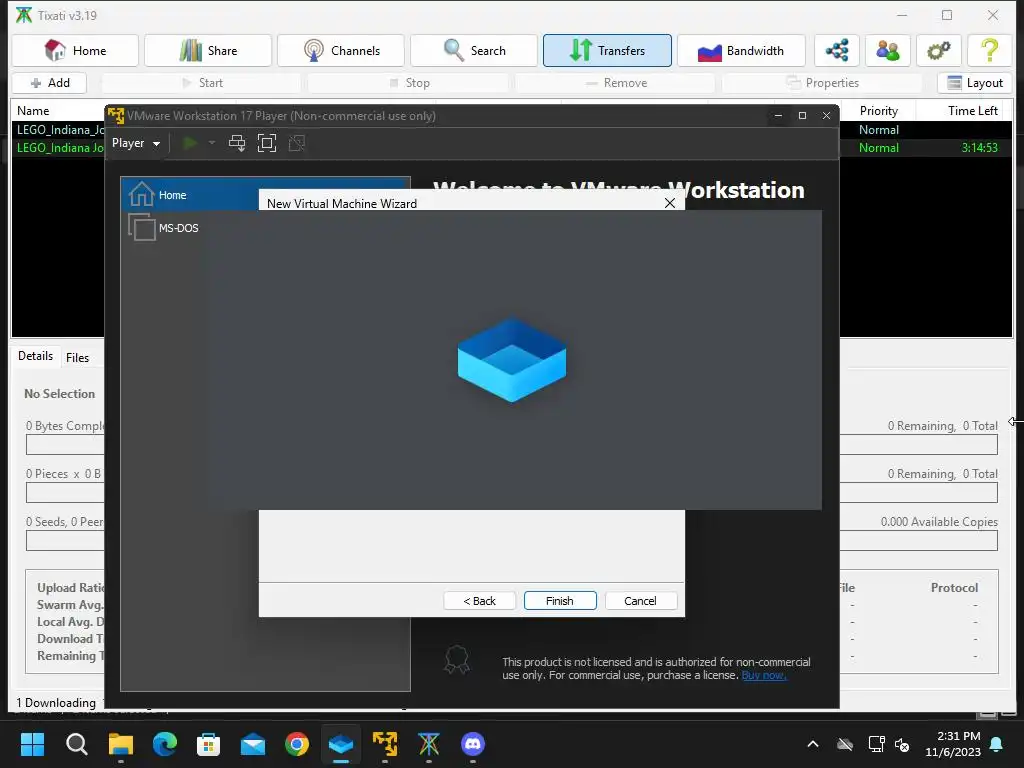Open Microsoft Store from taskbar
The height and width of the screenshot is (768, 1024).
208,744
